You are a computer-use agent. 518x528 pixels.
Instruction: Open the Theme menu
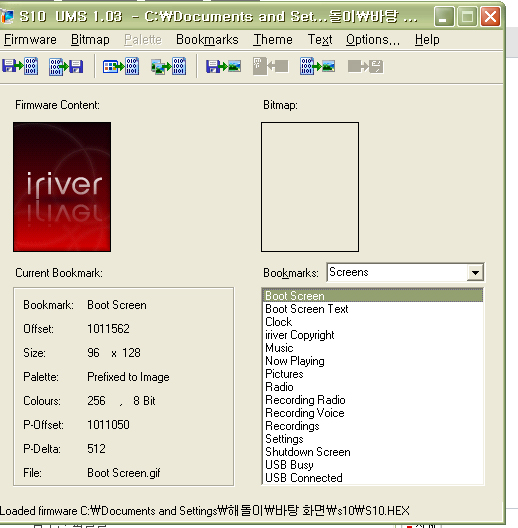[273, 40]
